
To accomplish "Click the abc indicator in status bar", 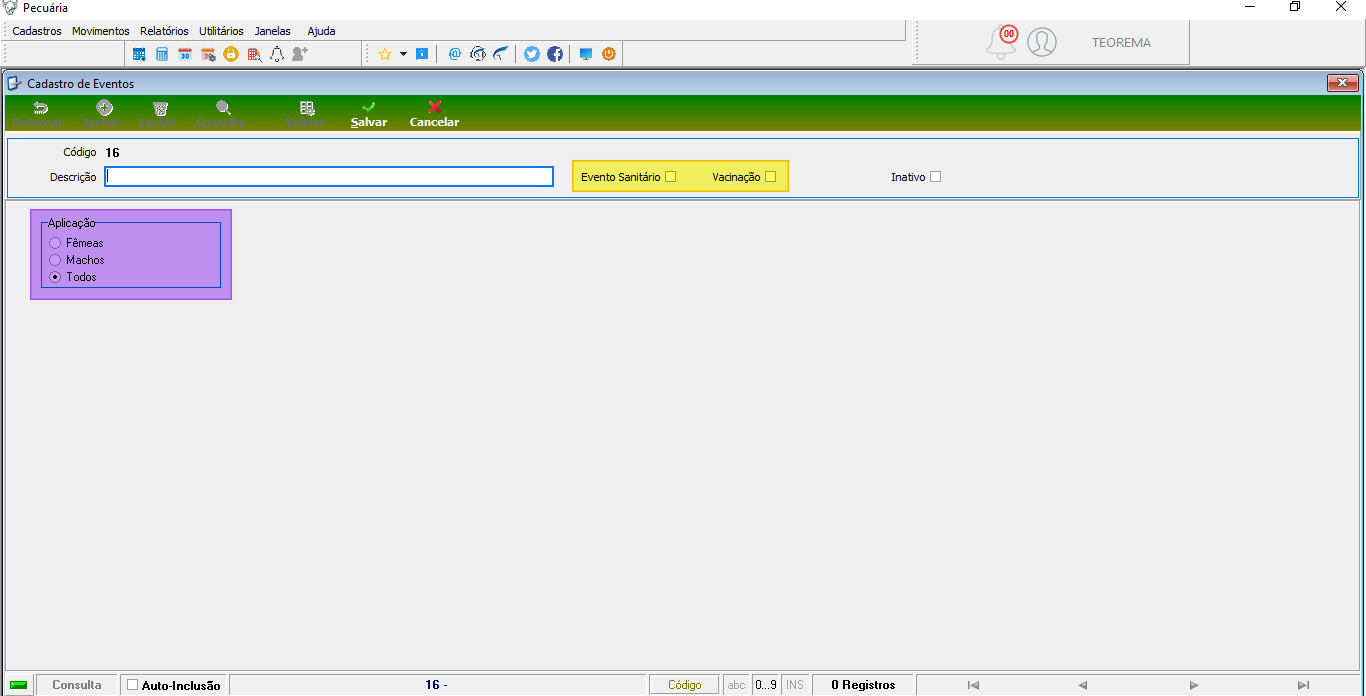I will click(x=737, y=685).
